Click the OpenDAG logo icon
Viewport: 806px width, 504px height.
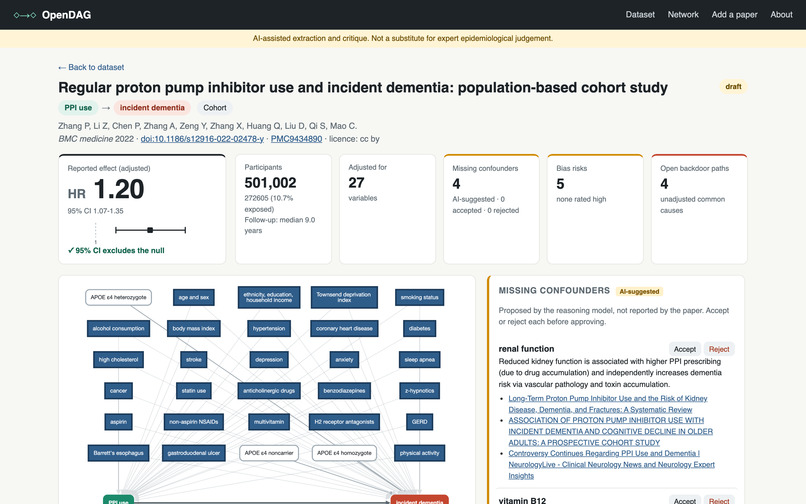[25, 15]
